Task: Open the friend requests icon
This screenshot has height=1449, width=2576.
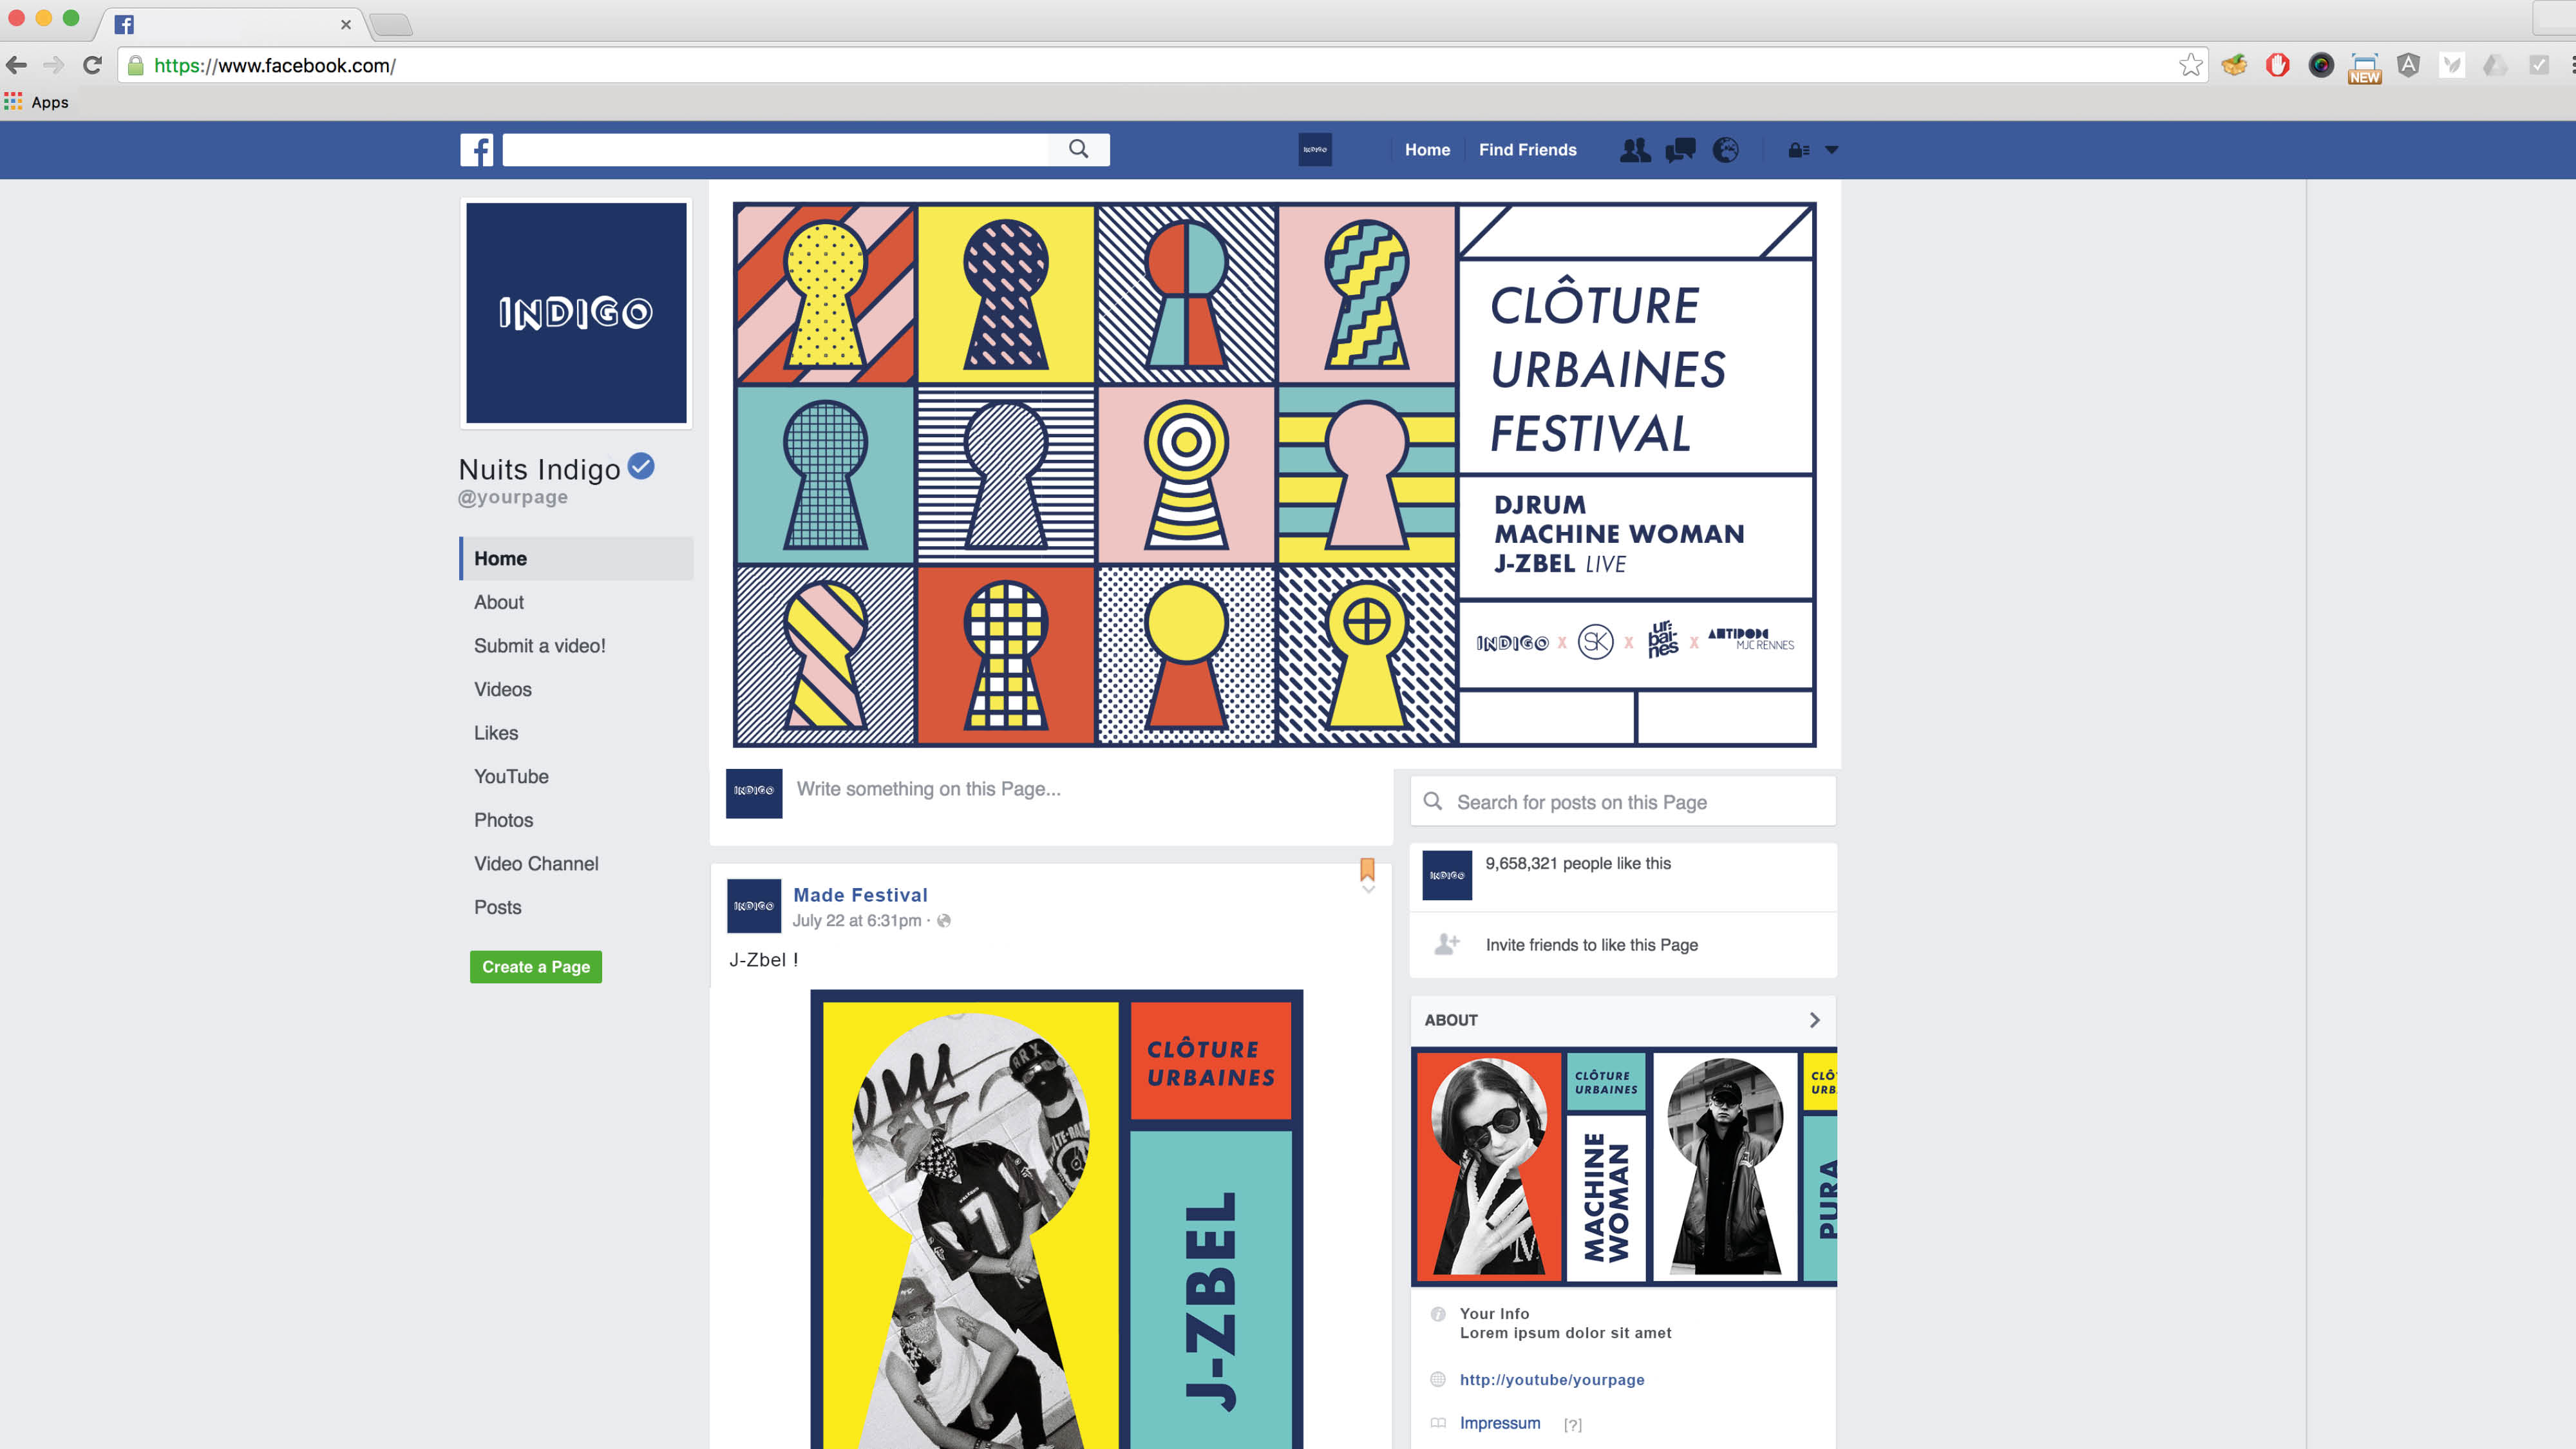Action: [x=1635, y=150]
